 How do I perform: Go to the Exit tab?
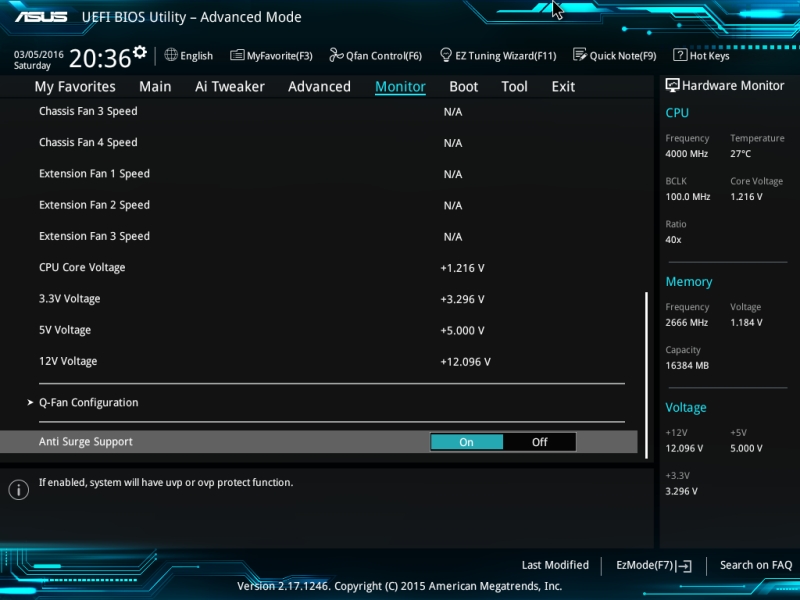[x=563, y=87]
